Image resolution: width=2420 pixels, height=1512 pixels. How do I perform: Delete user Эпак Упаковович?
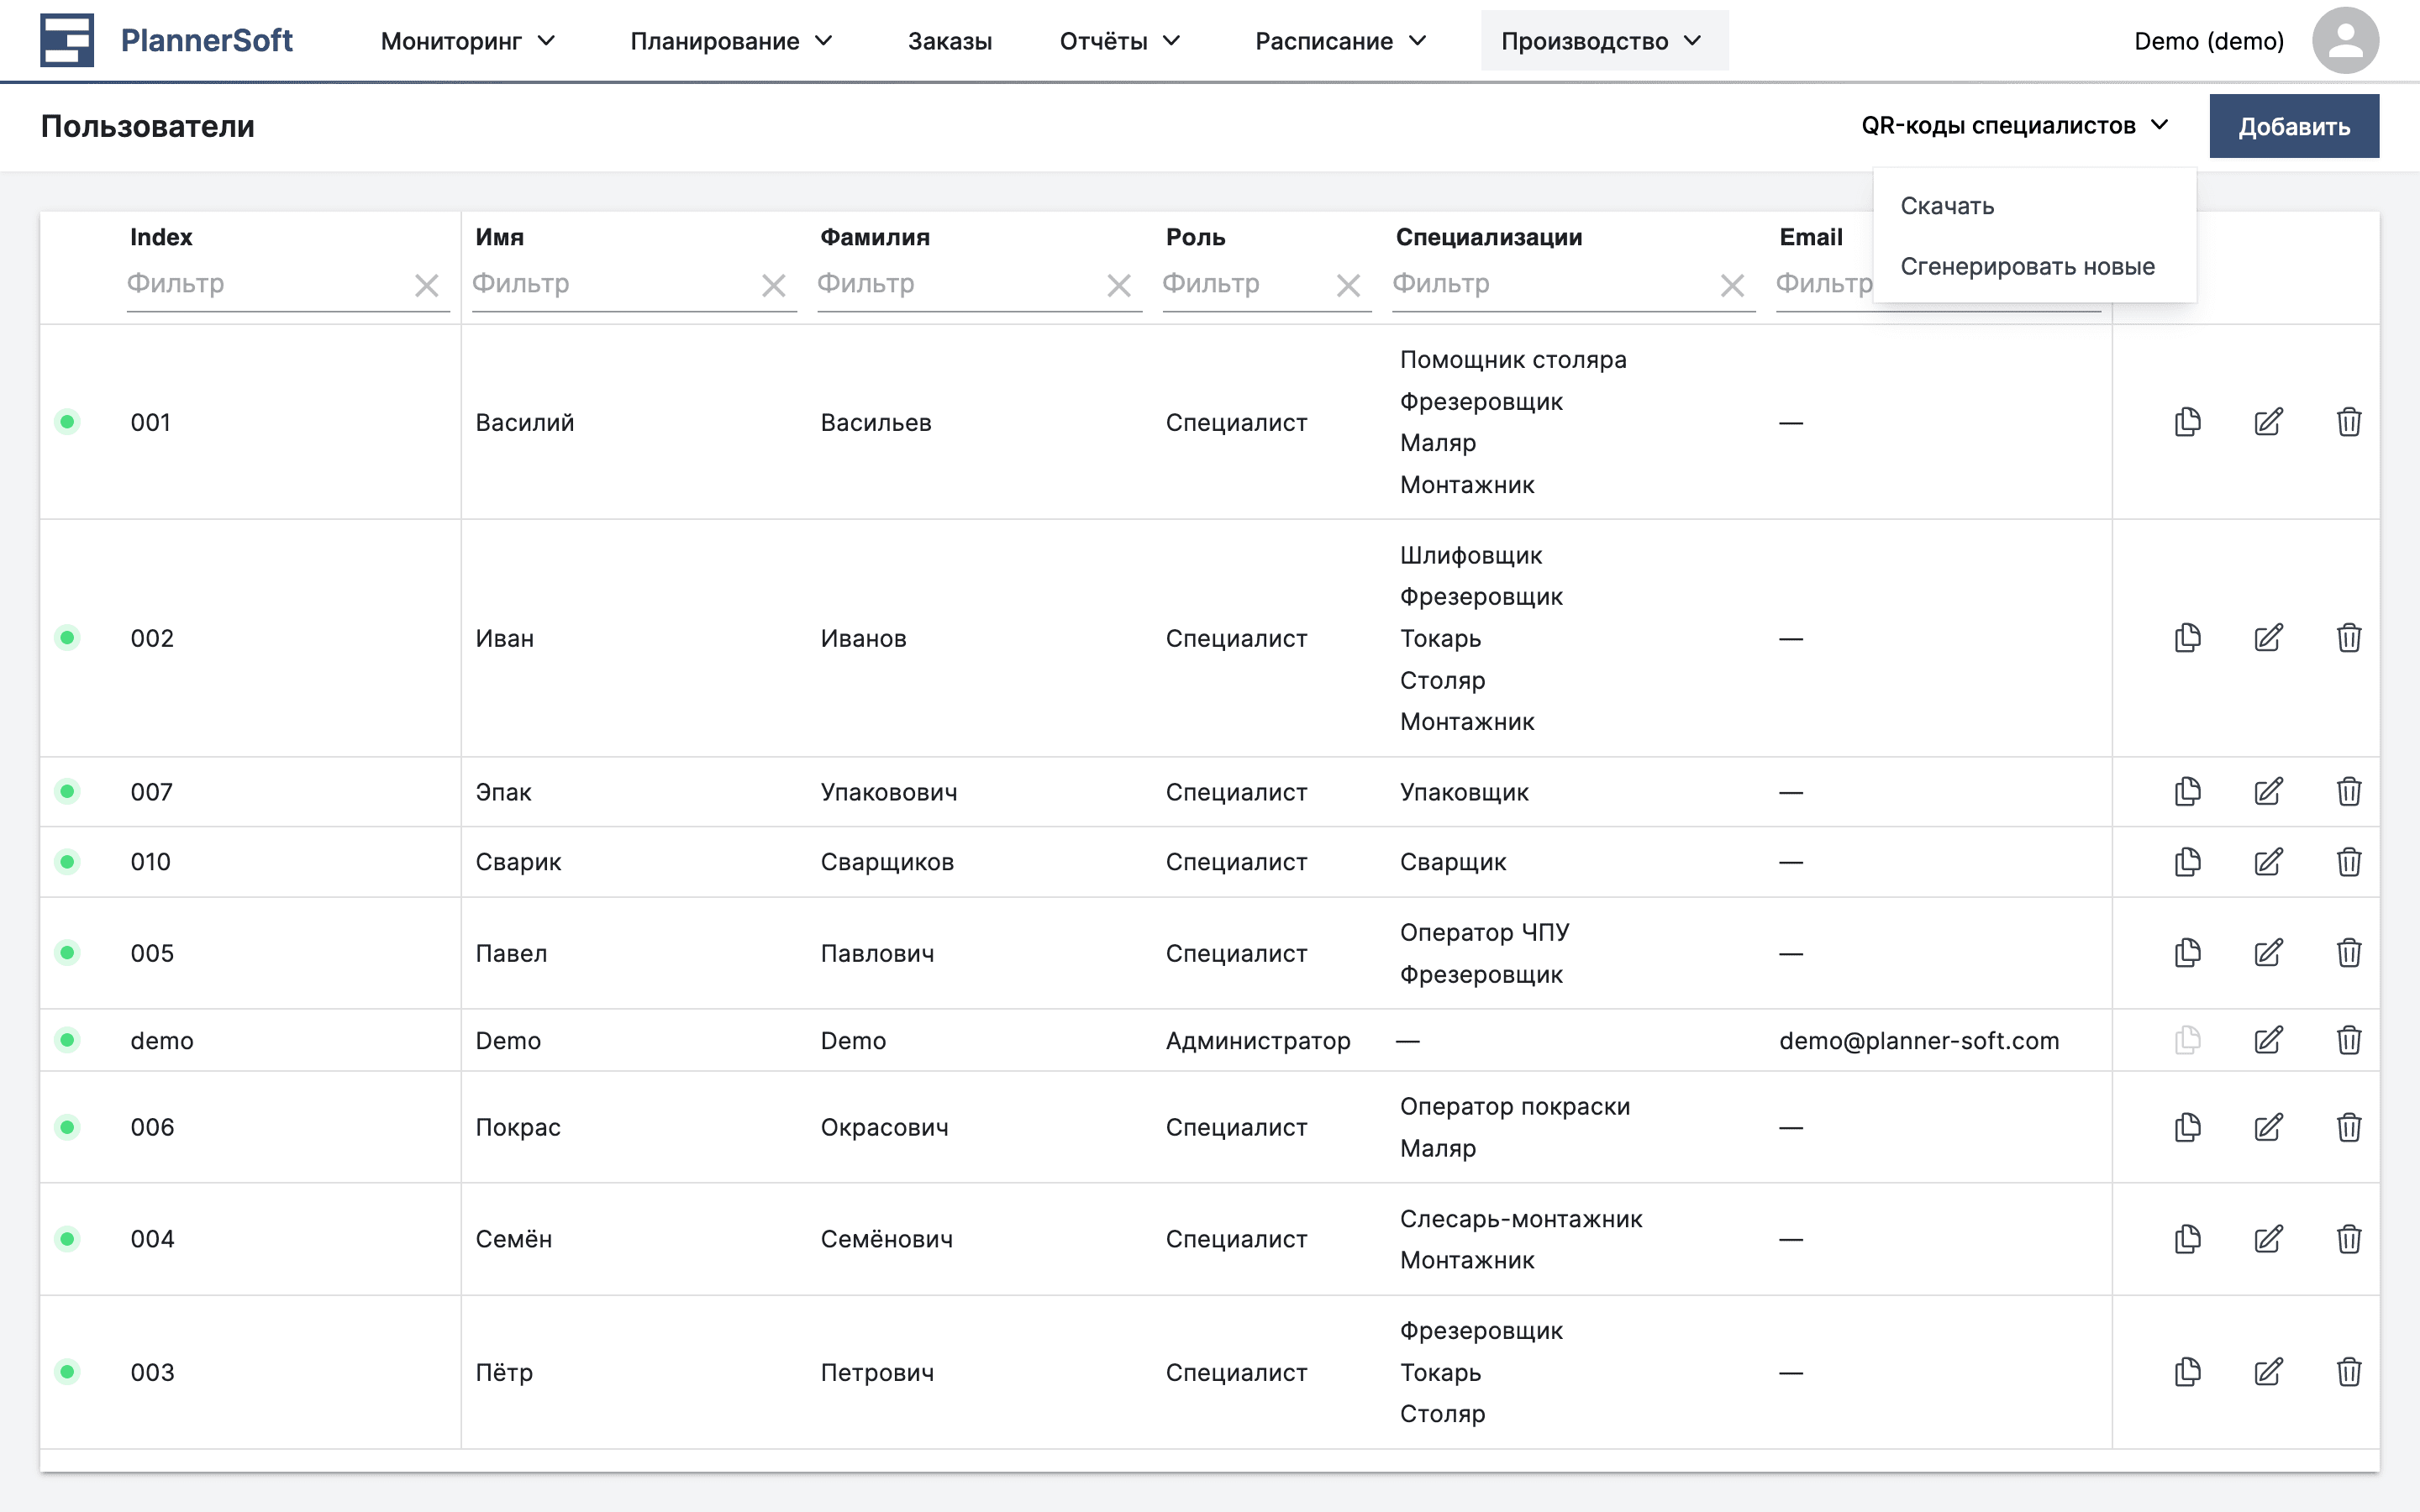(x=2348, y=792)
